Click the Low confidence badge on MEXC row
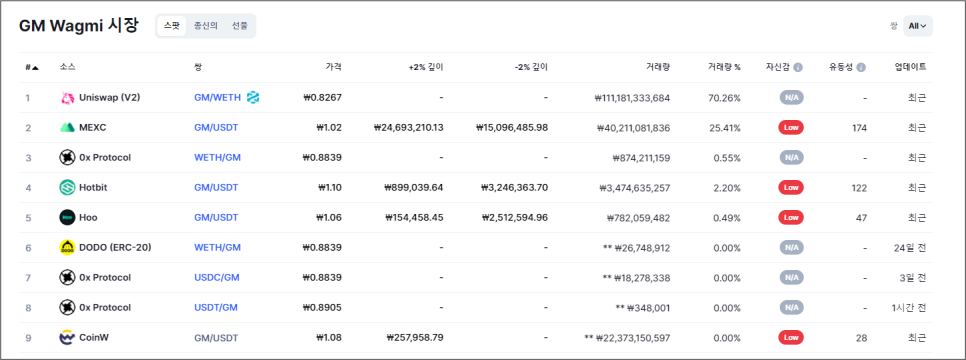Image resolution: width=966 pixels, height=360 pixels. coord(792,128)
